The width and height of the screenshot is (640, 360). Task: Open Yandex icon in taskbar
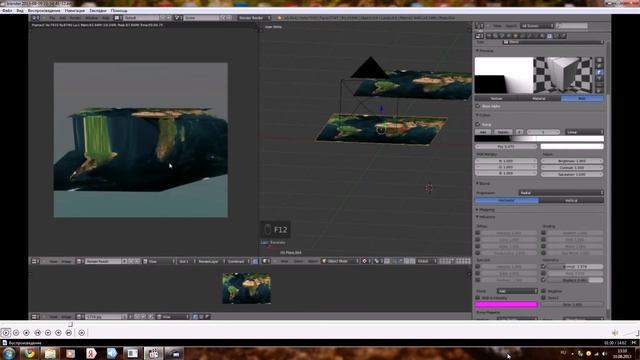(x=91, y=353)
